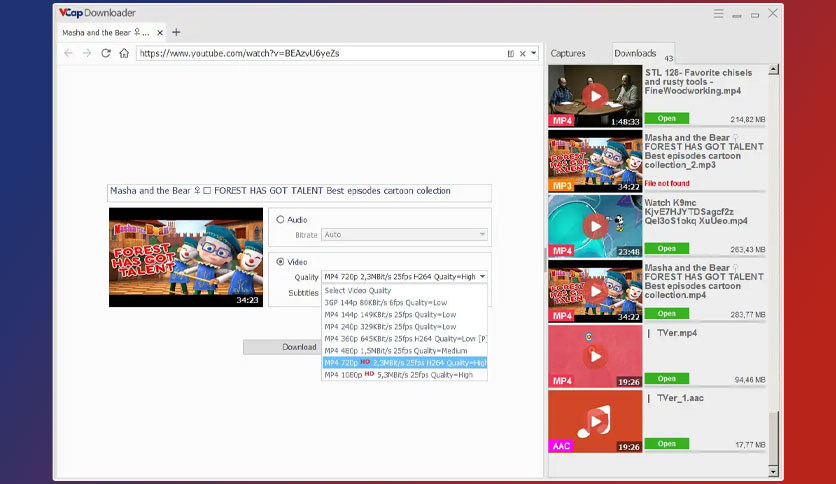Screen dimensions: 836x484
Task: Choose MP4 360p 645KBit/s H264 option
Action: pos(404,339)
